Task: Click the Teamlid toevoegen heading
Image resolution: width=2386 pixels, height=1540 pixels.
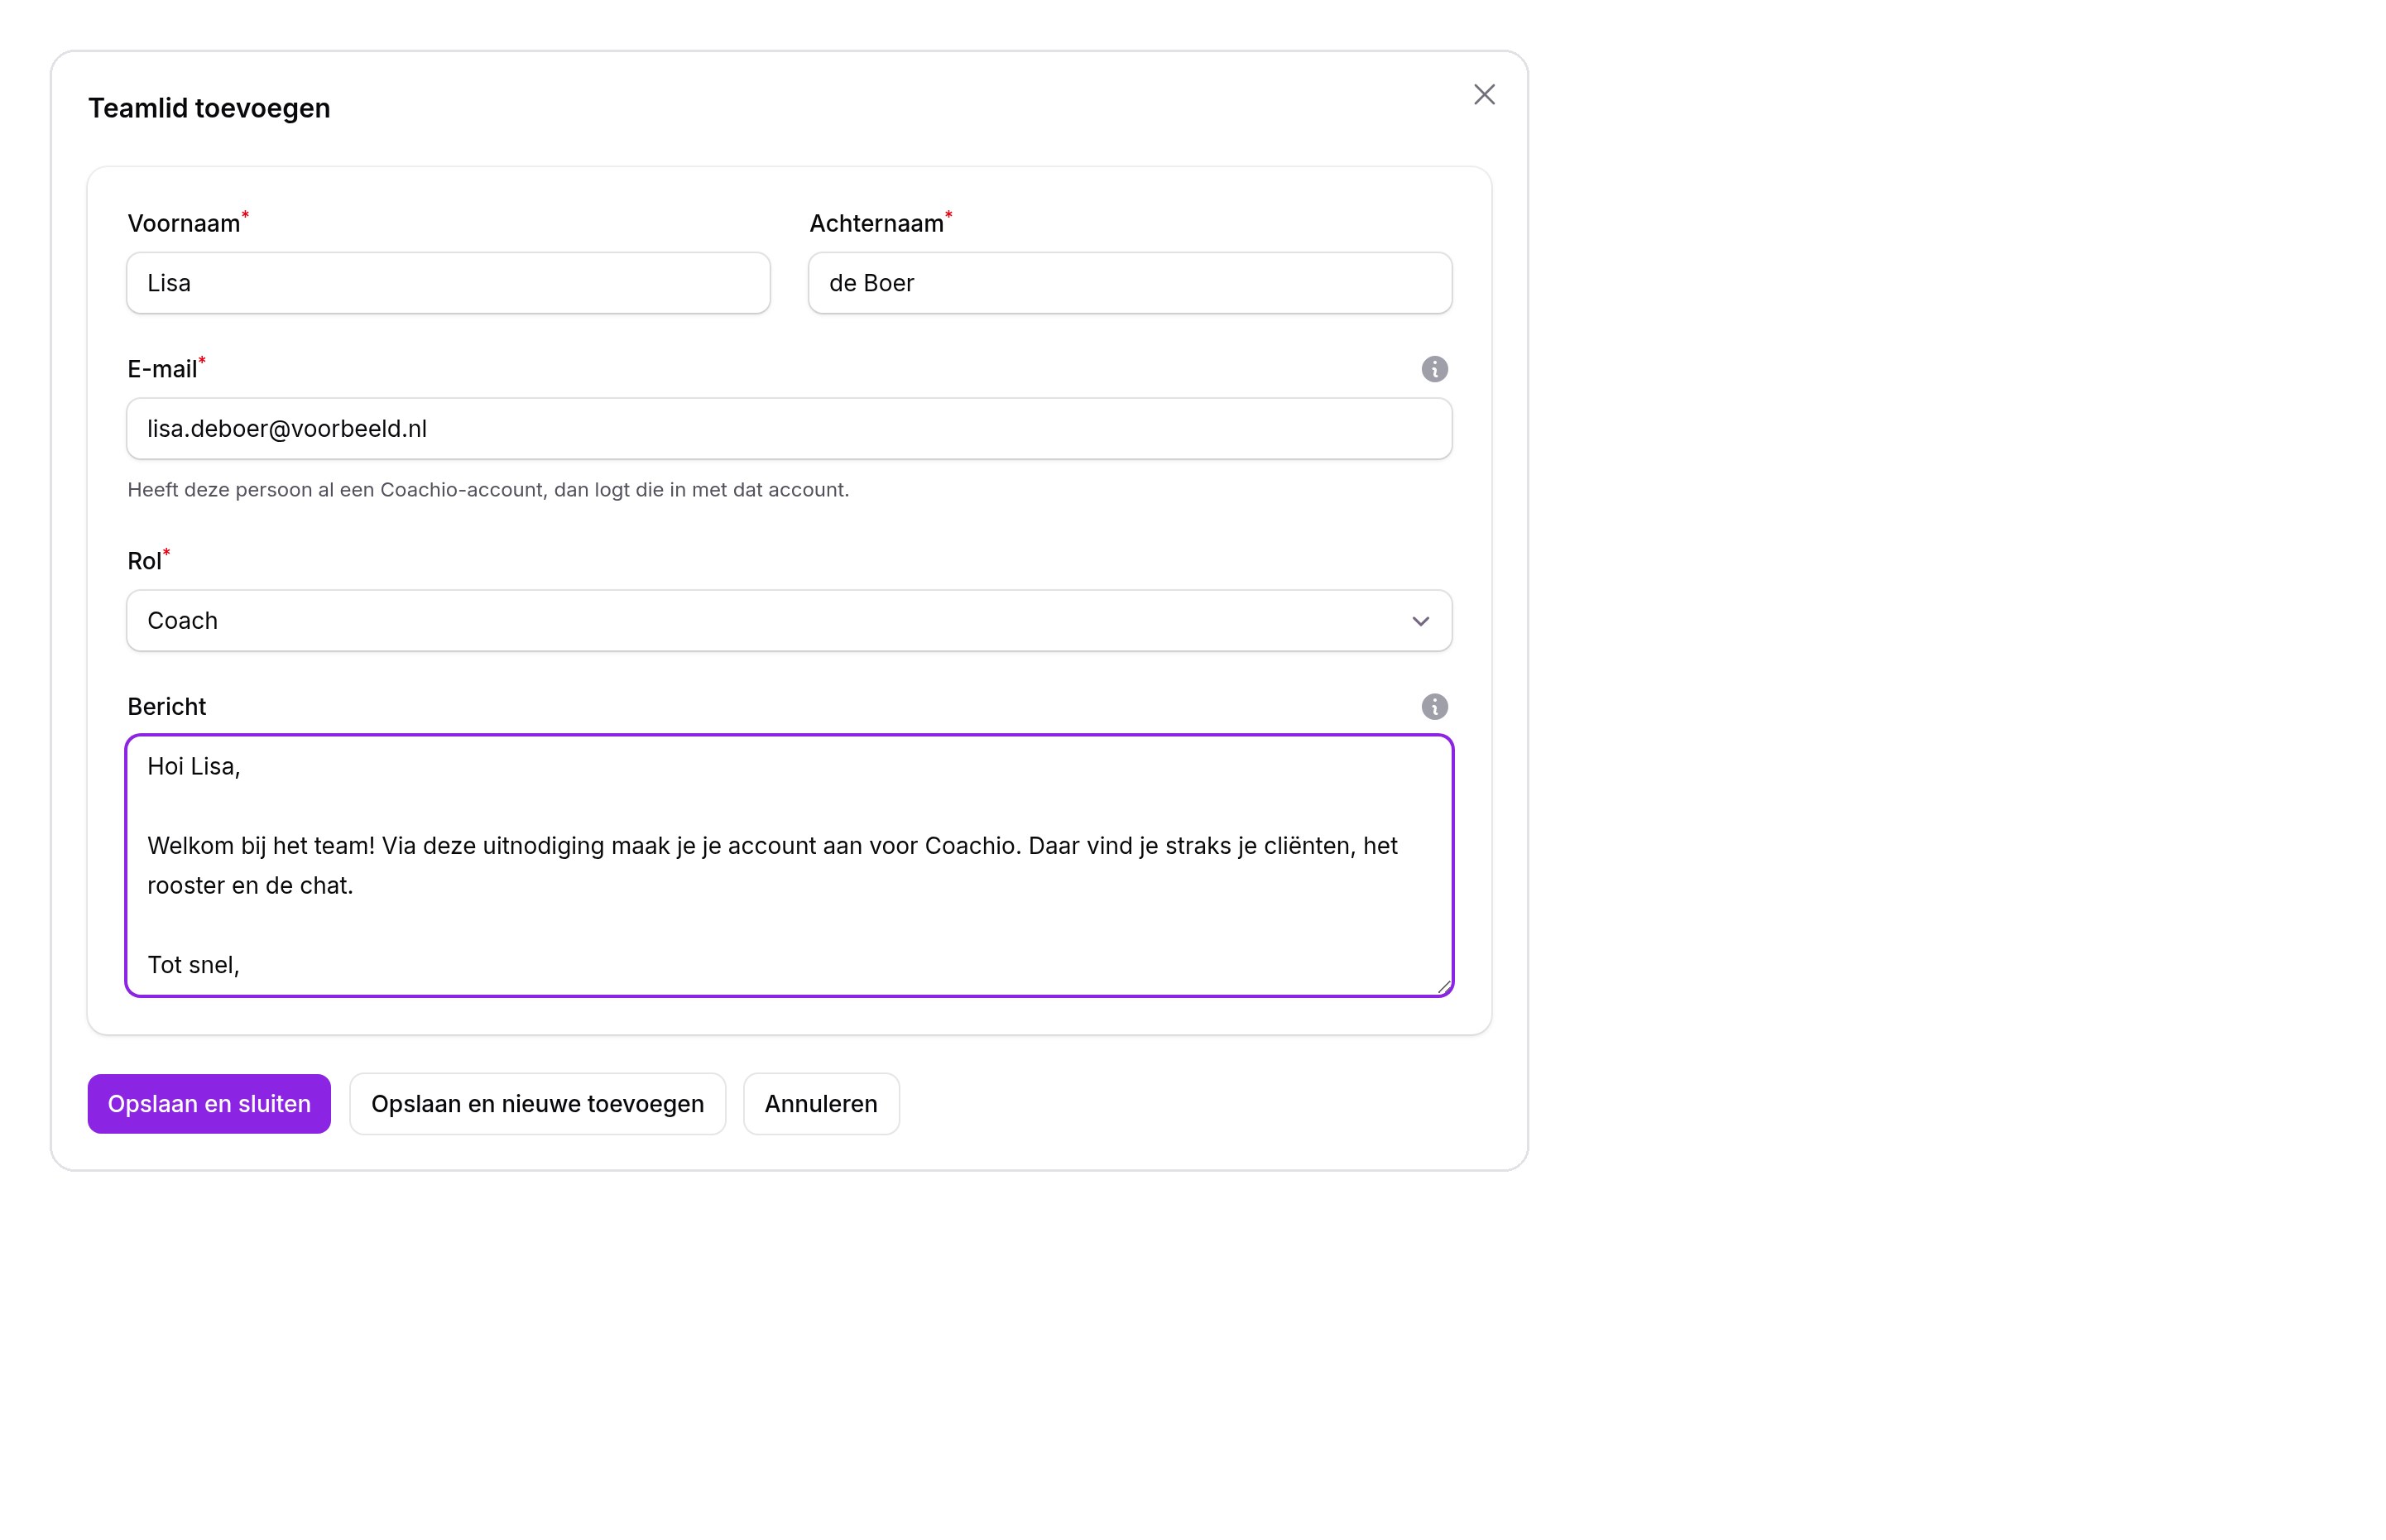Action: (209, 108)
